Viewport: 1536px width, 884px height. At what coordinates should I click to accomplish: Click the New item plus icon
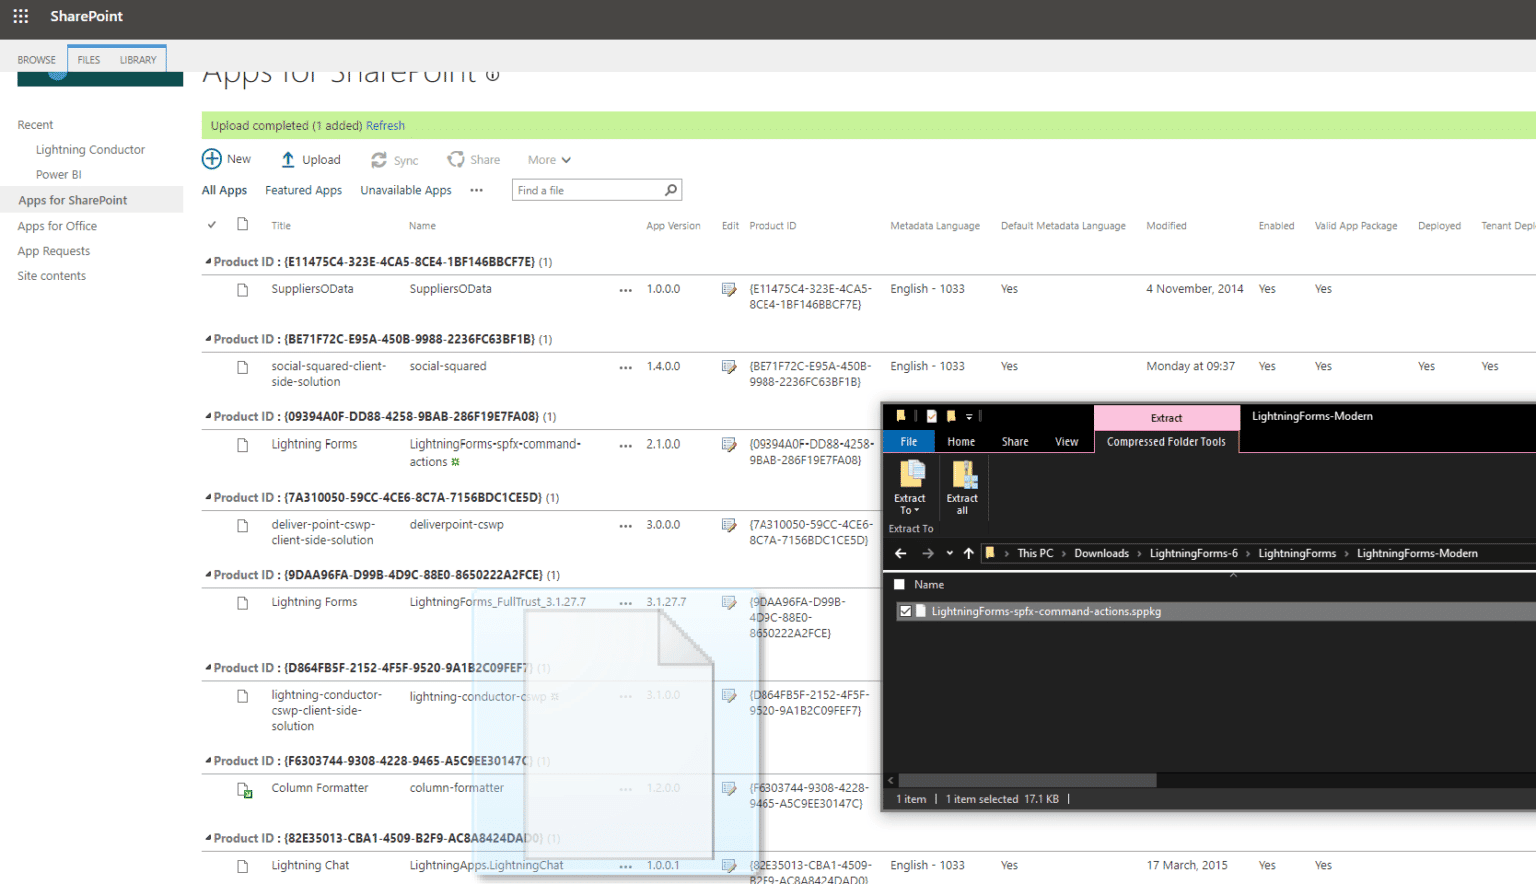(212, 158)
